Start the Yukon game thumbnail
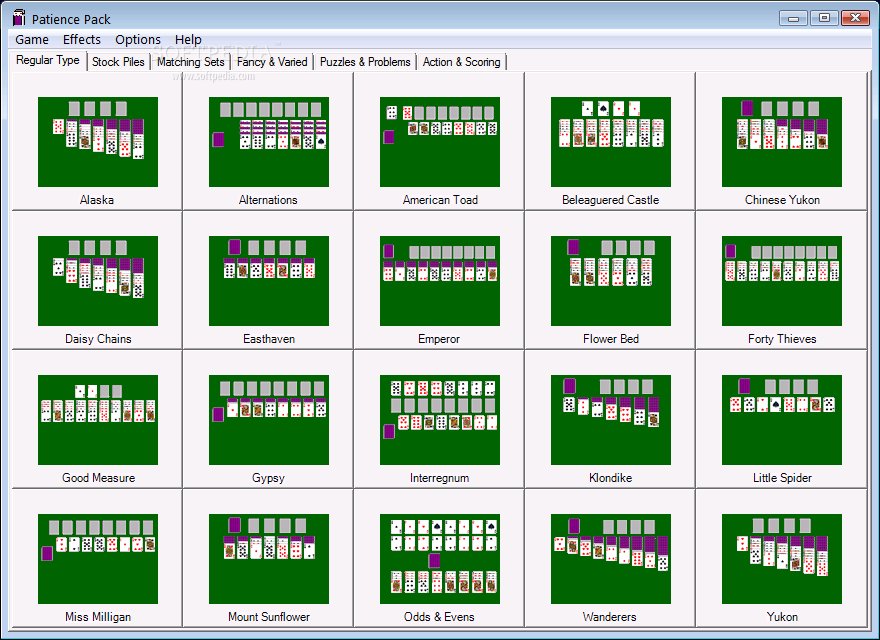The height and width of the screenshot is (640, 880). [x=782, y=559]
